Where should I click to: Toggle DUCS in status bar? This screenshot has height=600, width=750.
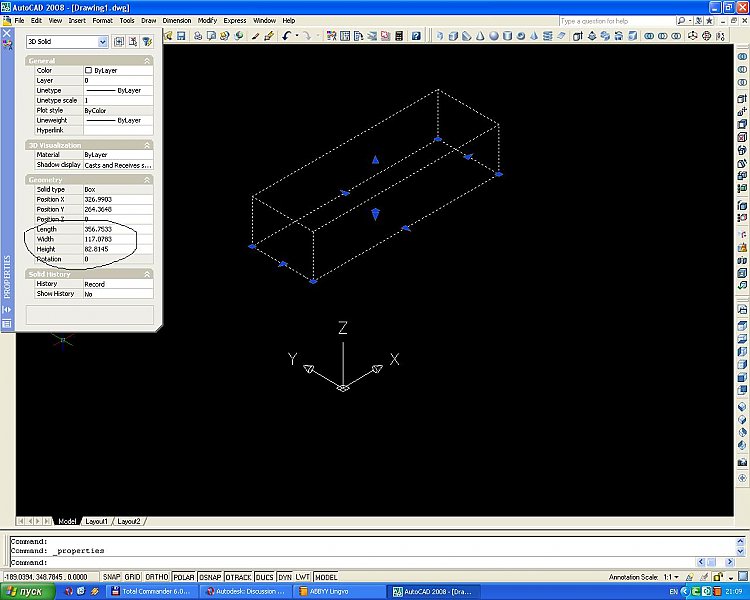click(x=265, y=577)
